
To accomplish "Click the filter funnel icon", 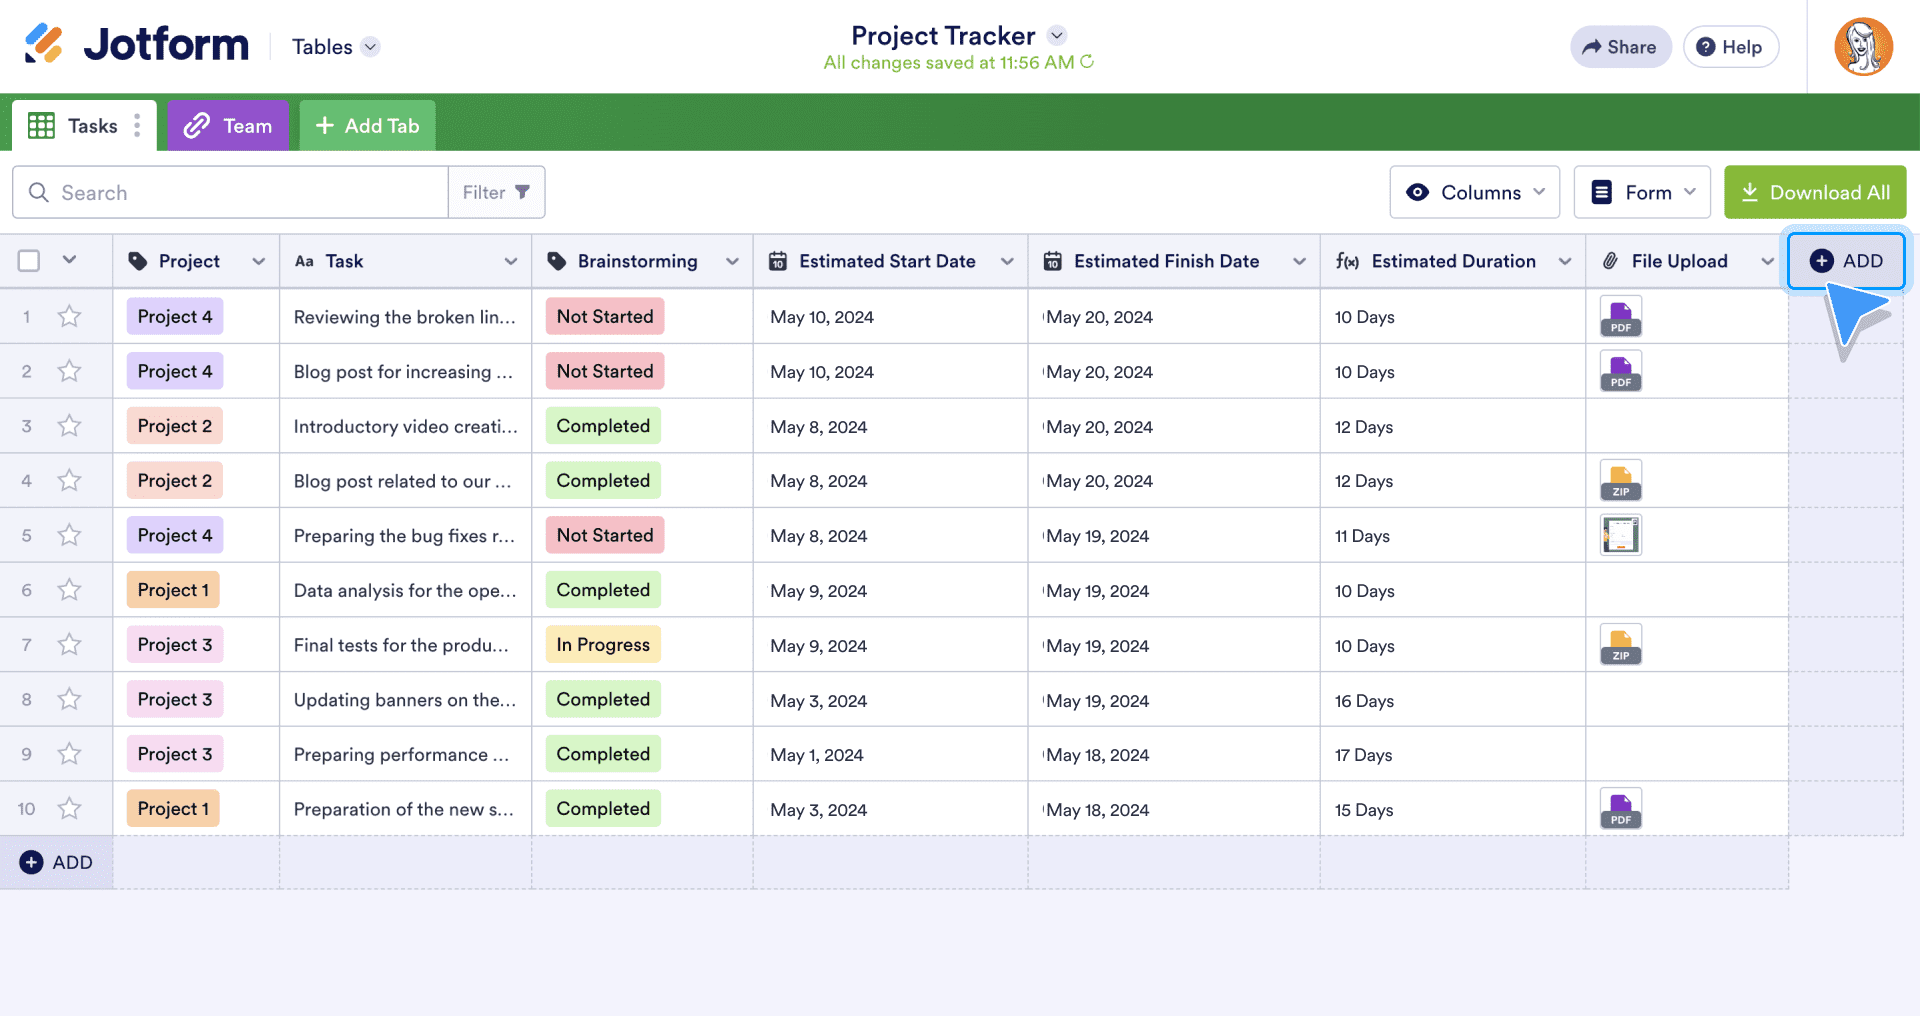I will 522,192.
